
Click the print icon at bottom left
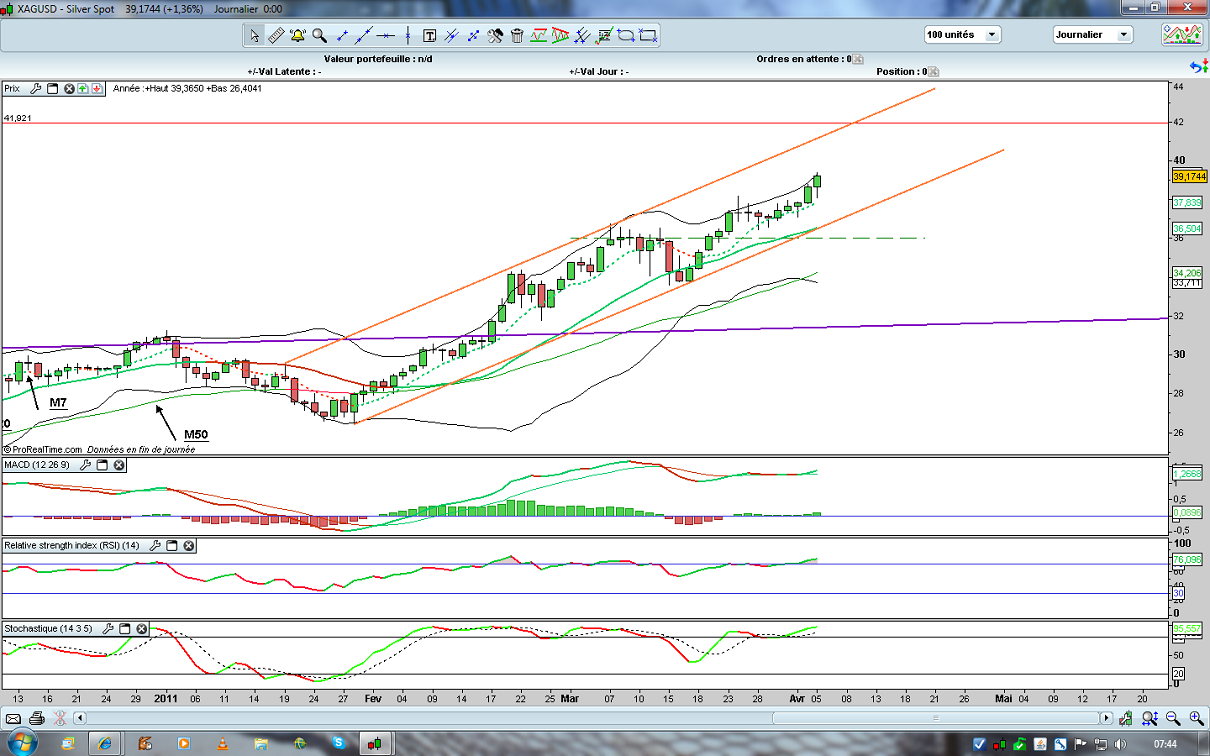point(37,718)
